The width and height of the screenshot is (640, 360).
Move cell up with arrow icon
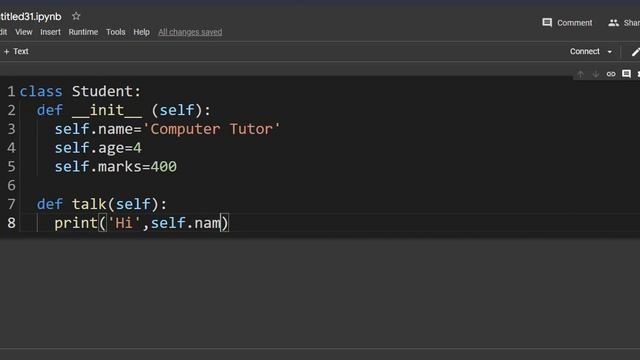click(580, 74)
